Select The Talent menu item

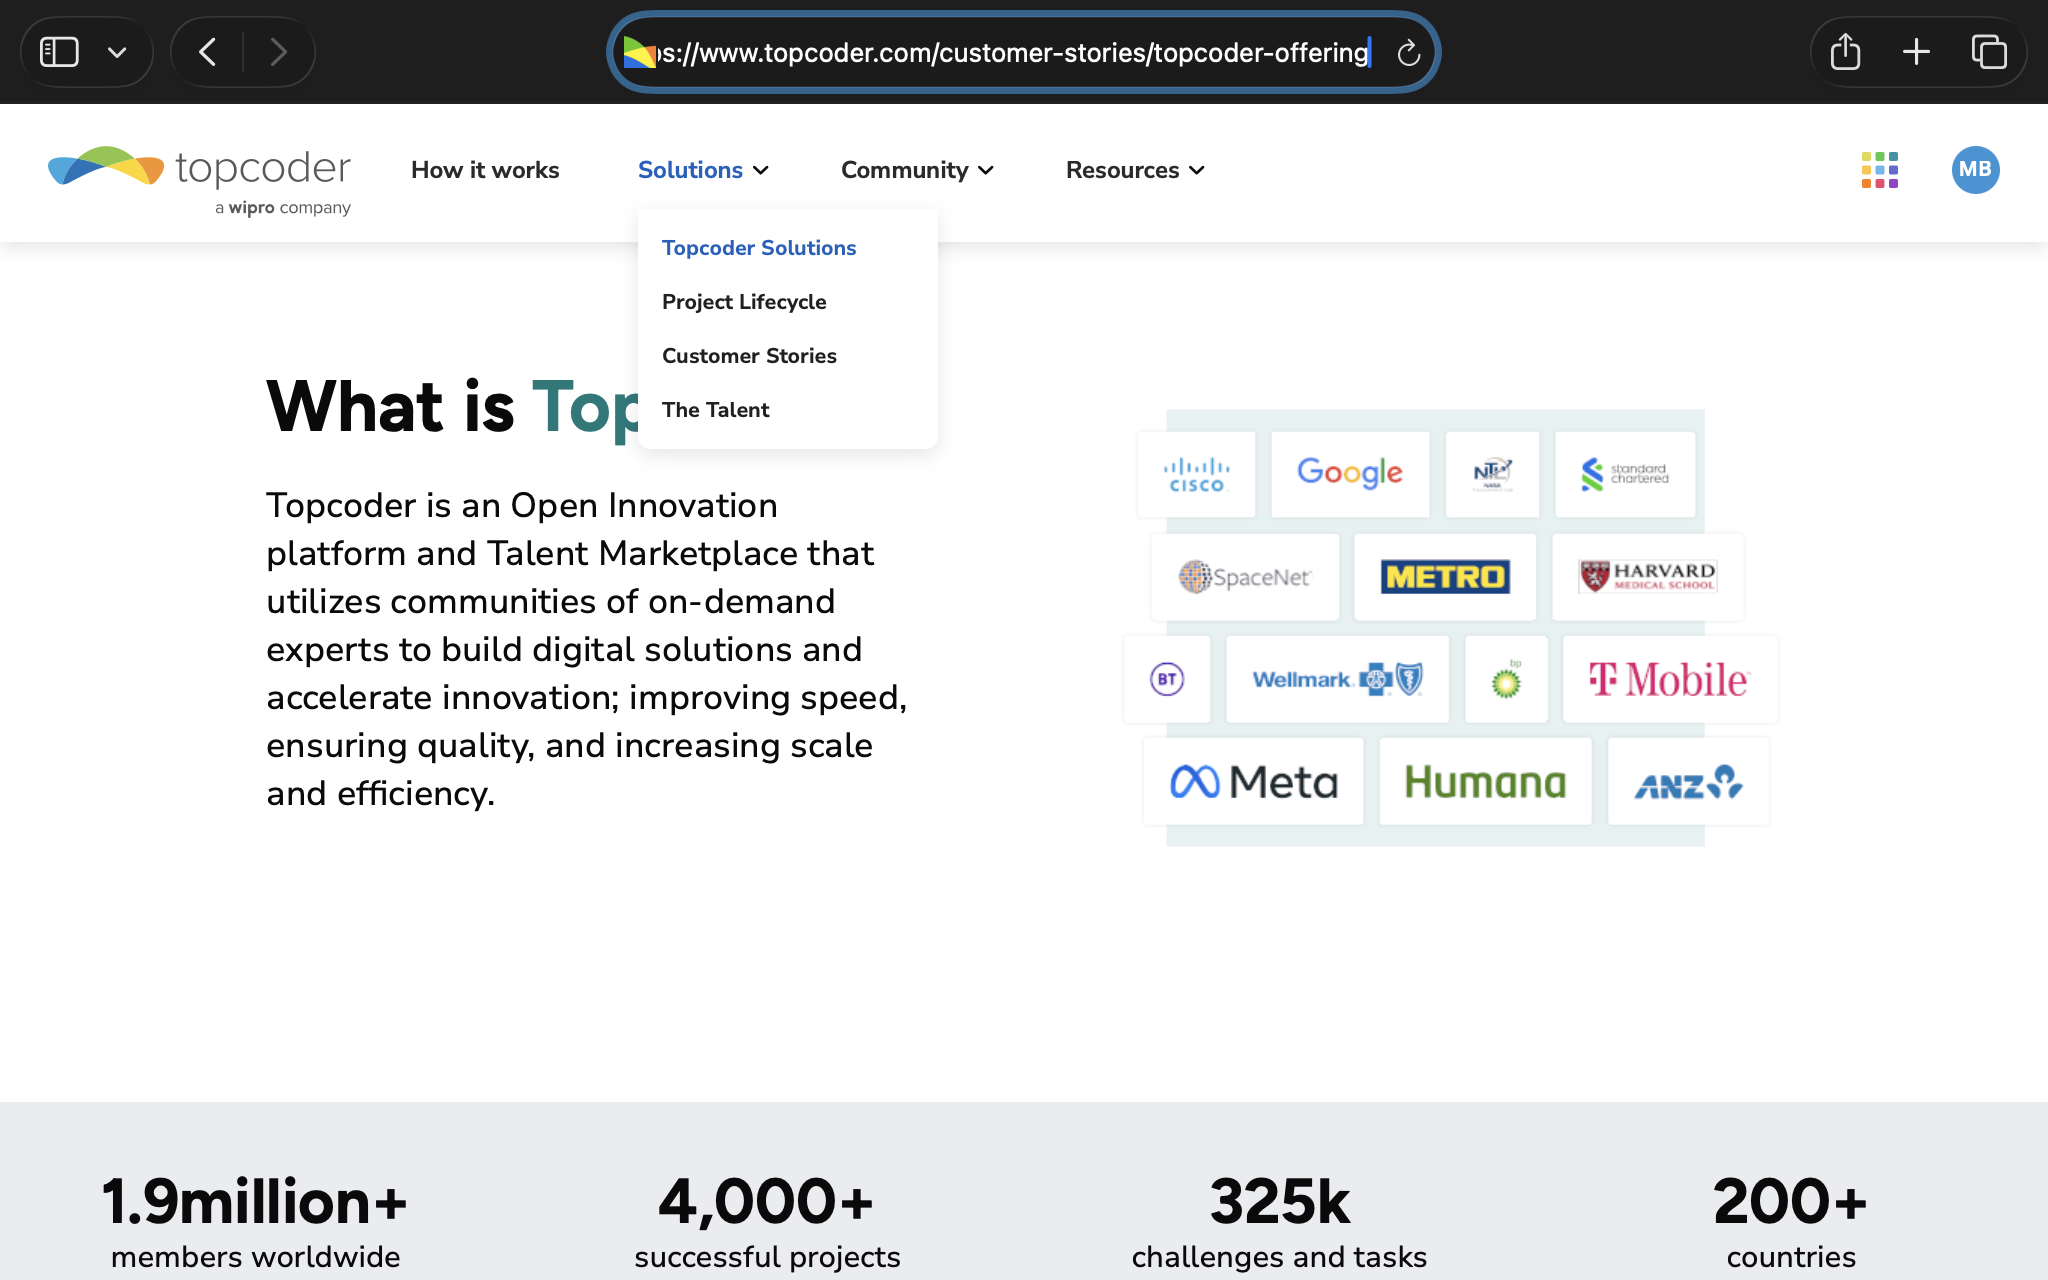click(x=715, y=410)
